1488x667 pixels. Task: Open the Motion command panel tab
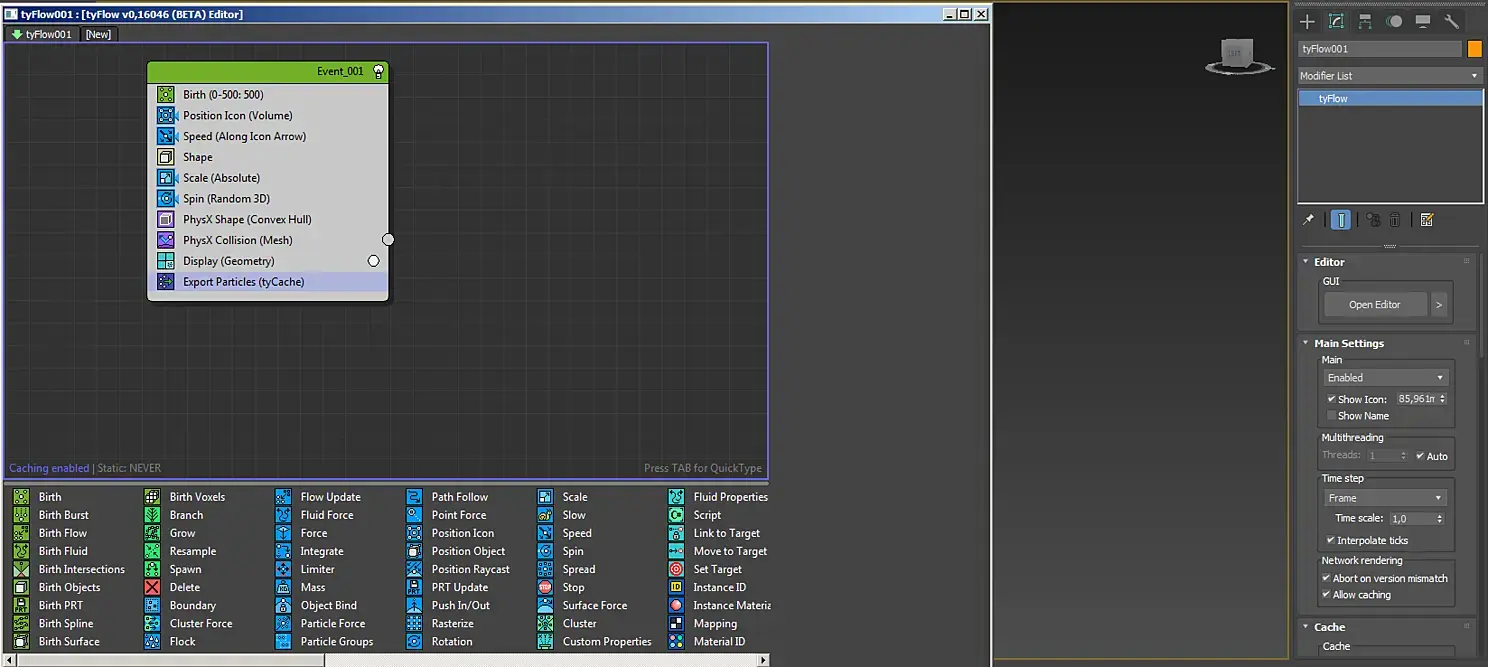click(x=1394, y=21)
